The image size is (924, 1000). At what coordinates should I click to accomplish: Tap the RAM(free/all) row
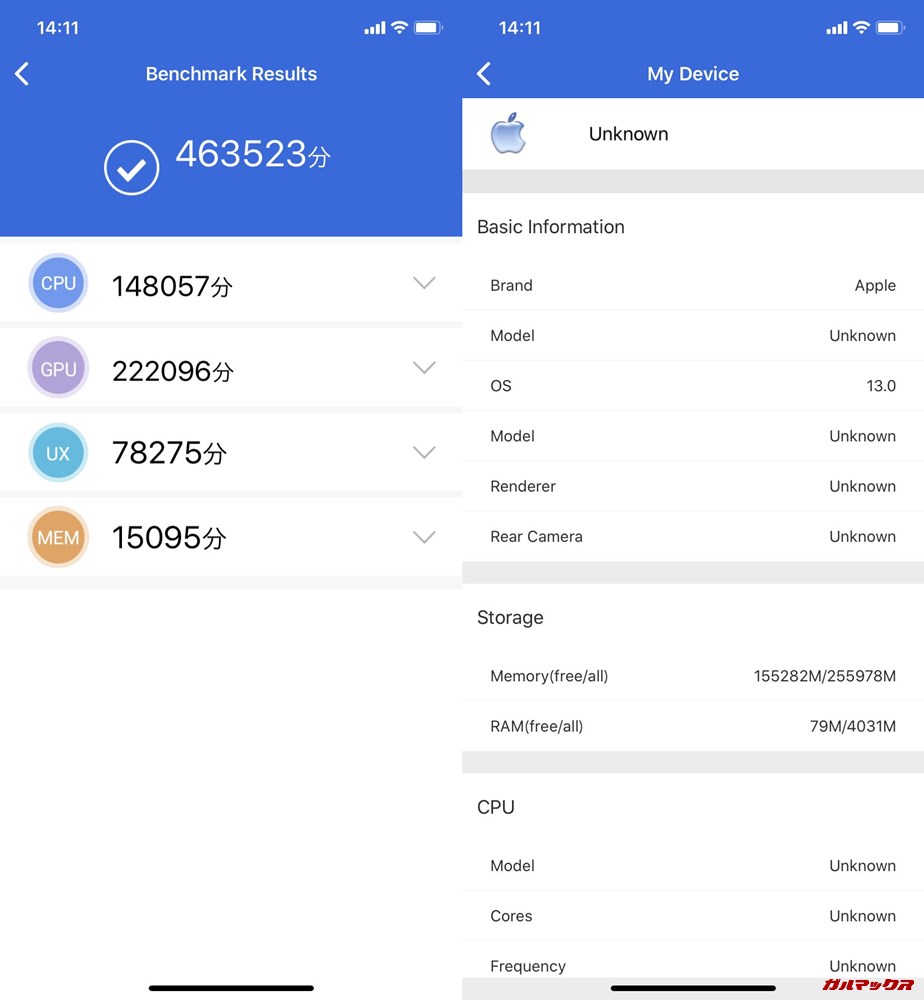tap(693, 727)
